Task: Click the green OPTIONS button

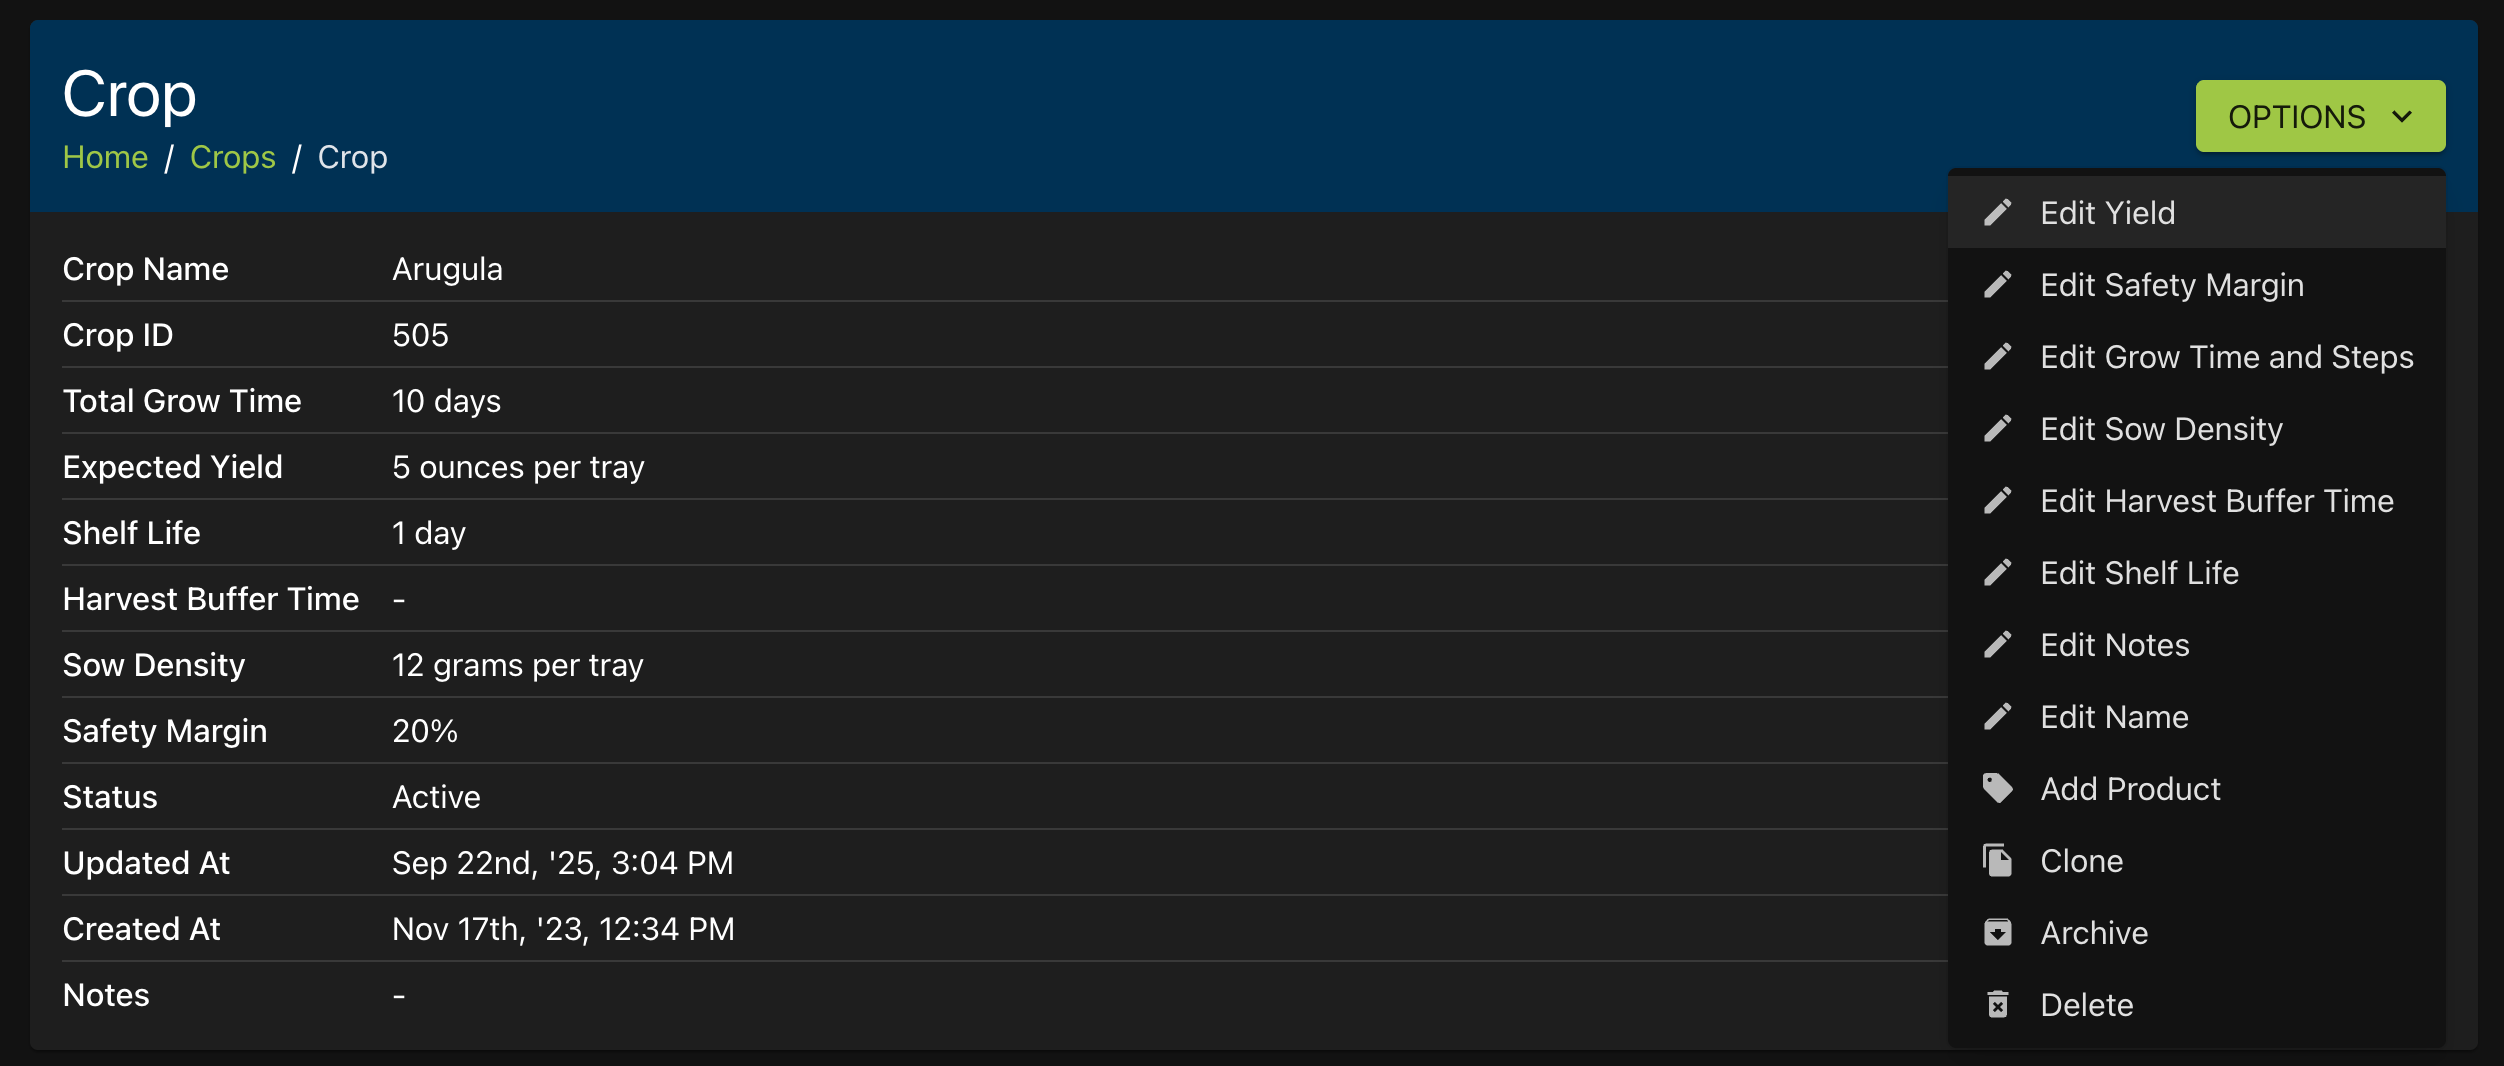Action: pos(2320,116)
